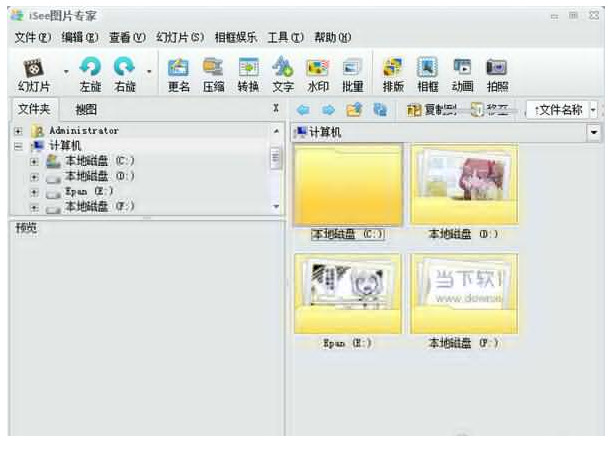Expand Epan (E:) in the tree
The height and width of the screenshot is (453, 614).
coord(34,192)
